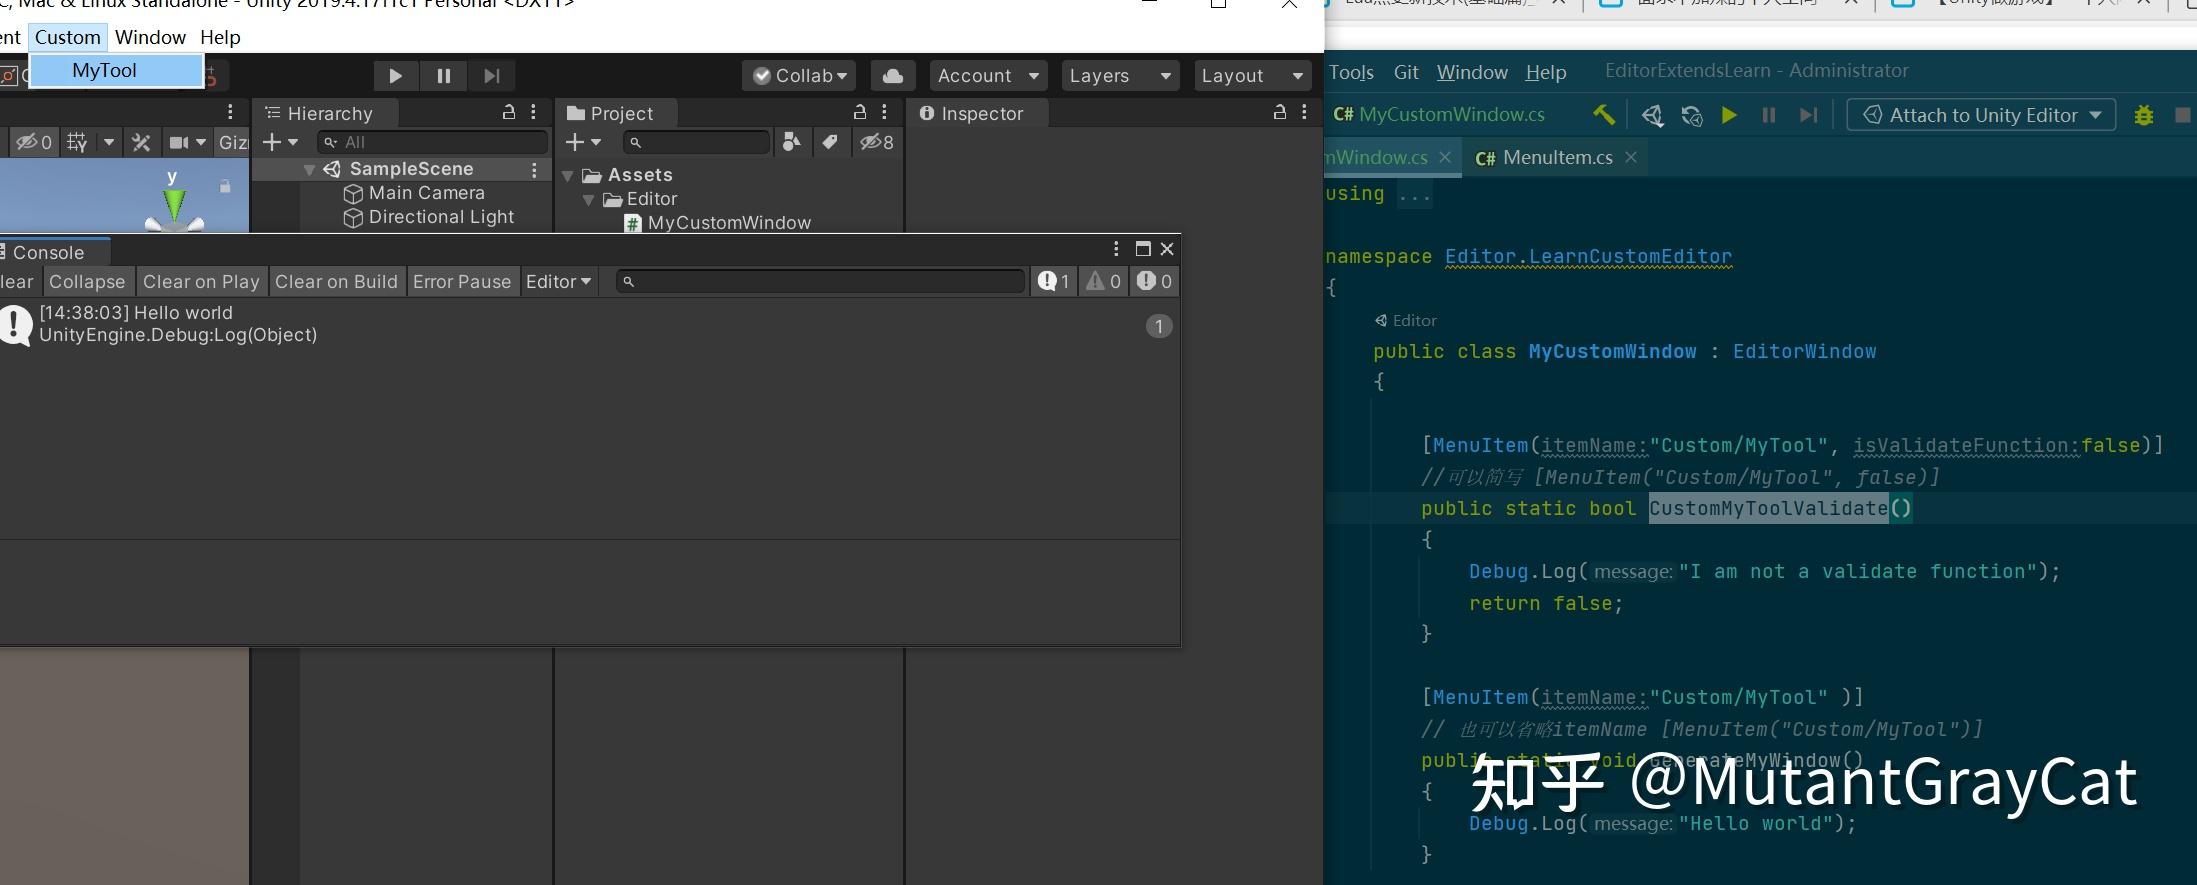Viewport: 2197px width, 885px height.
Task: Select Directional Light in the Hierarchy
Action: click(441, 217)
